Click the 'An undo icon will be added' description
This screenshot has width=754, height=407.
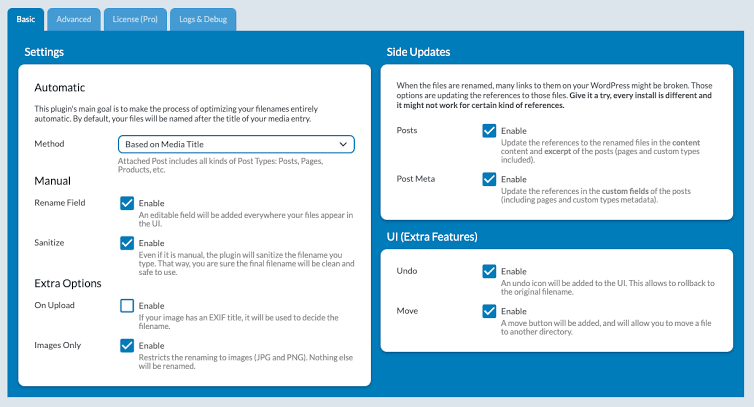[608, 288]
